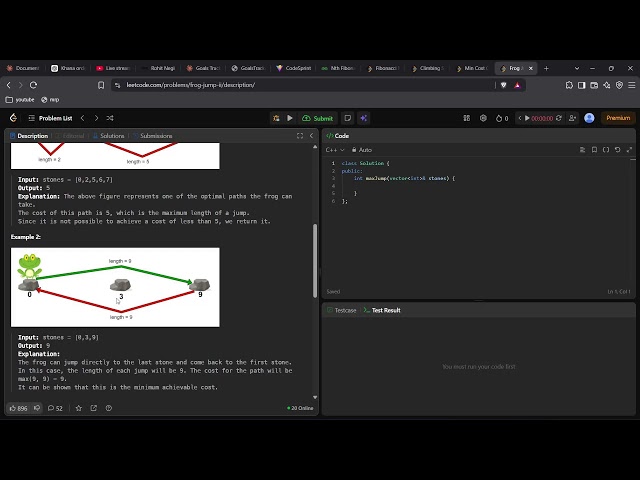The height and width of the screenshot is (480, 640).
Task: Click the description panel scrollbar
Action: [x=315, y=260]
